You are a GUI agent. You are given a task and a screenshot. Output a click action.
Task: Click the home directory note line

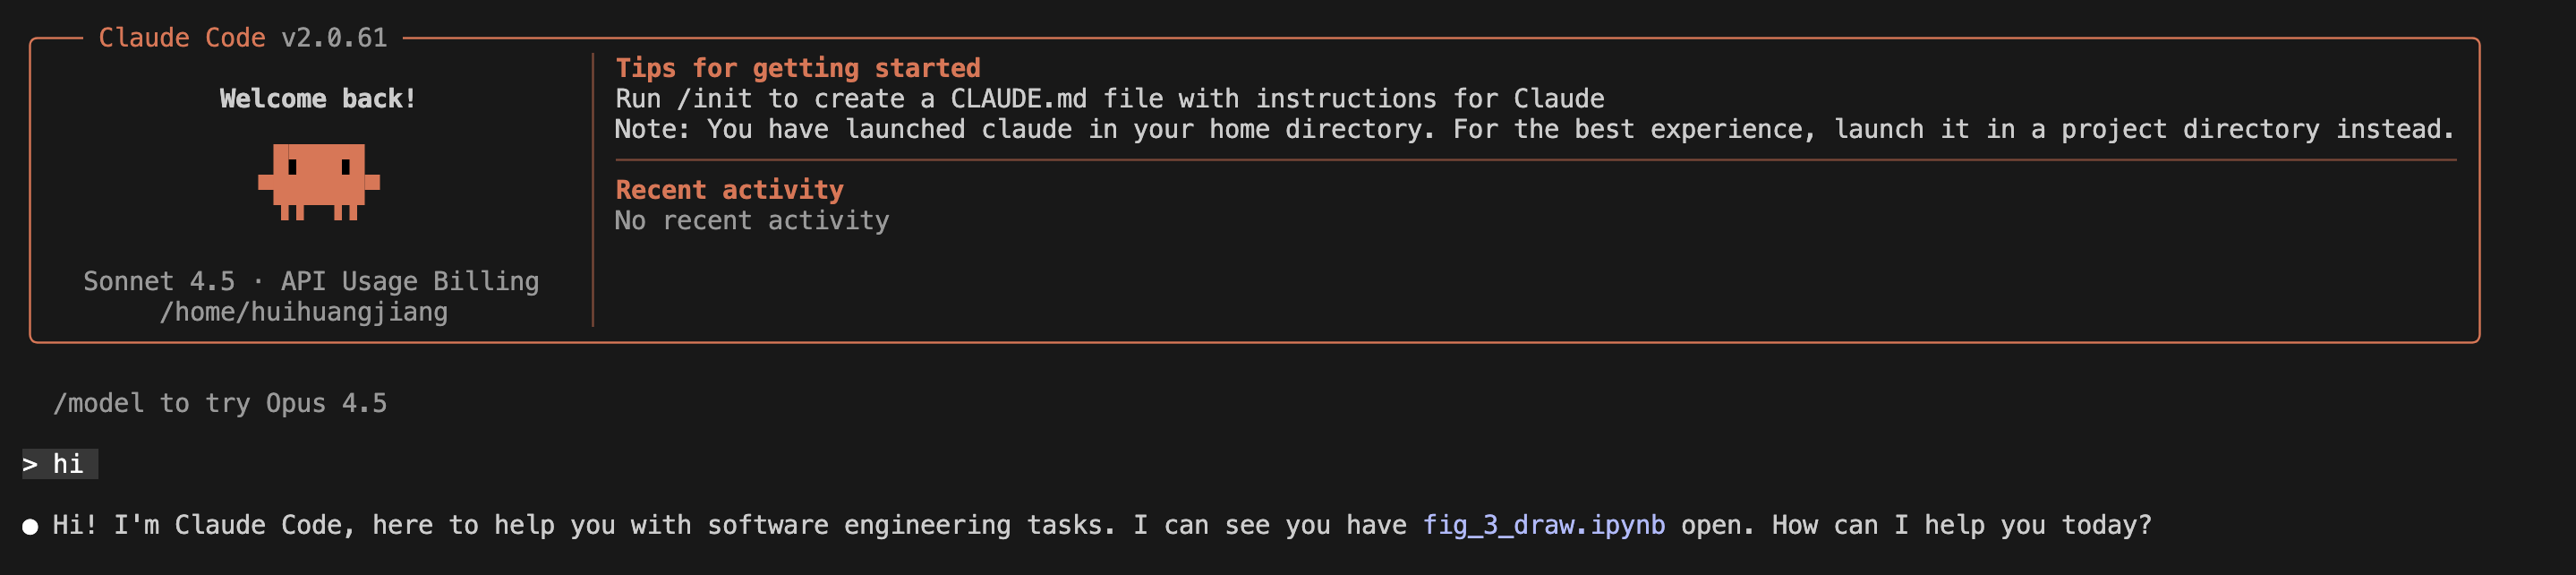1535,130
